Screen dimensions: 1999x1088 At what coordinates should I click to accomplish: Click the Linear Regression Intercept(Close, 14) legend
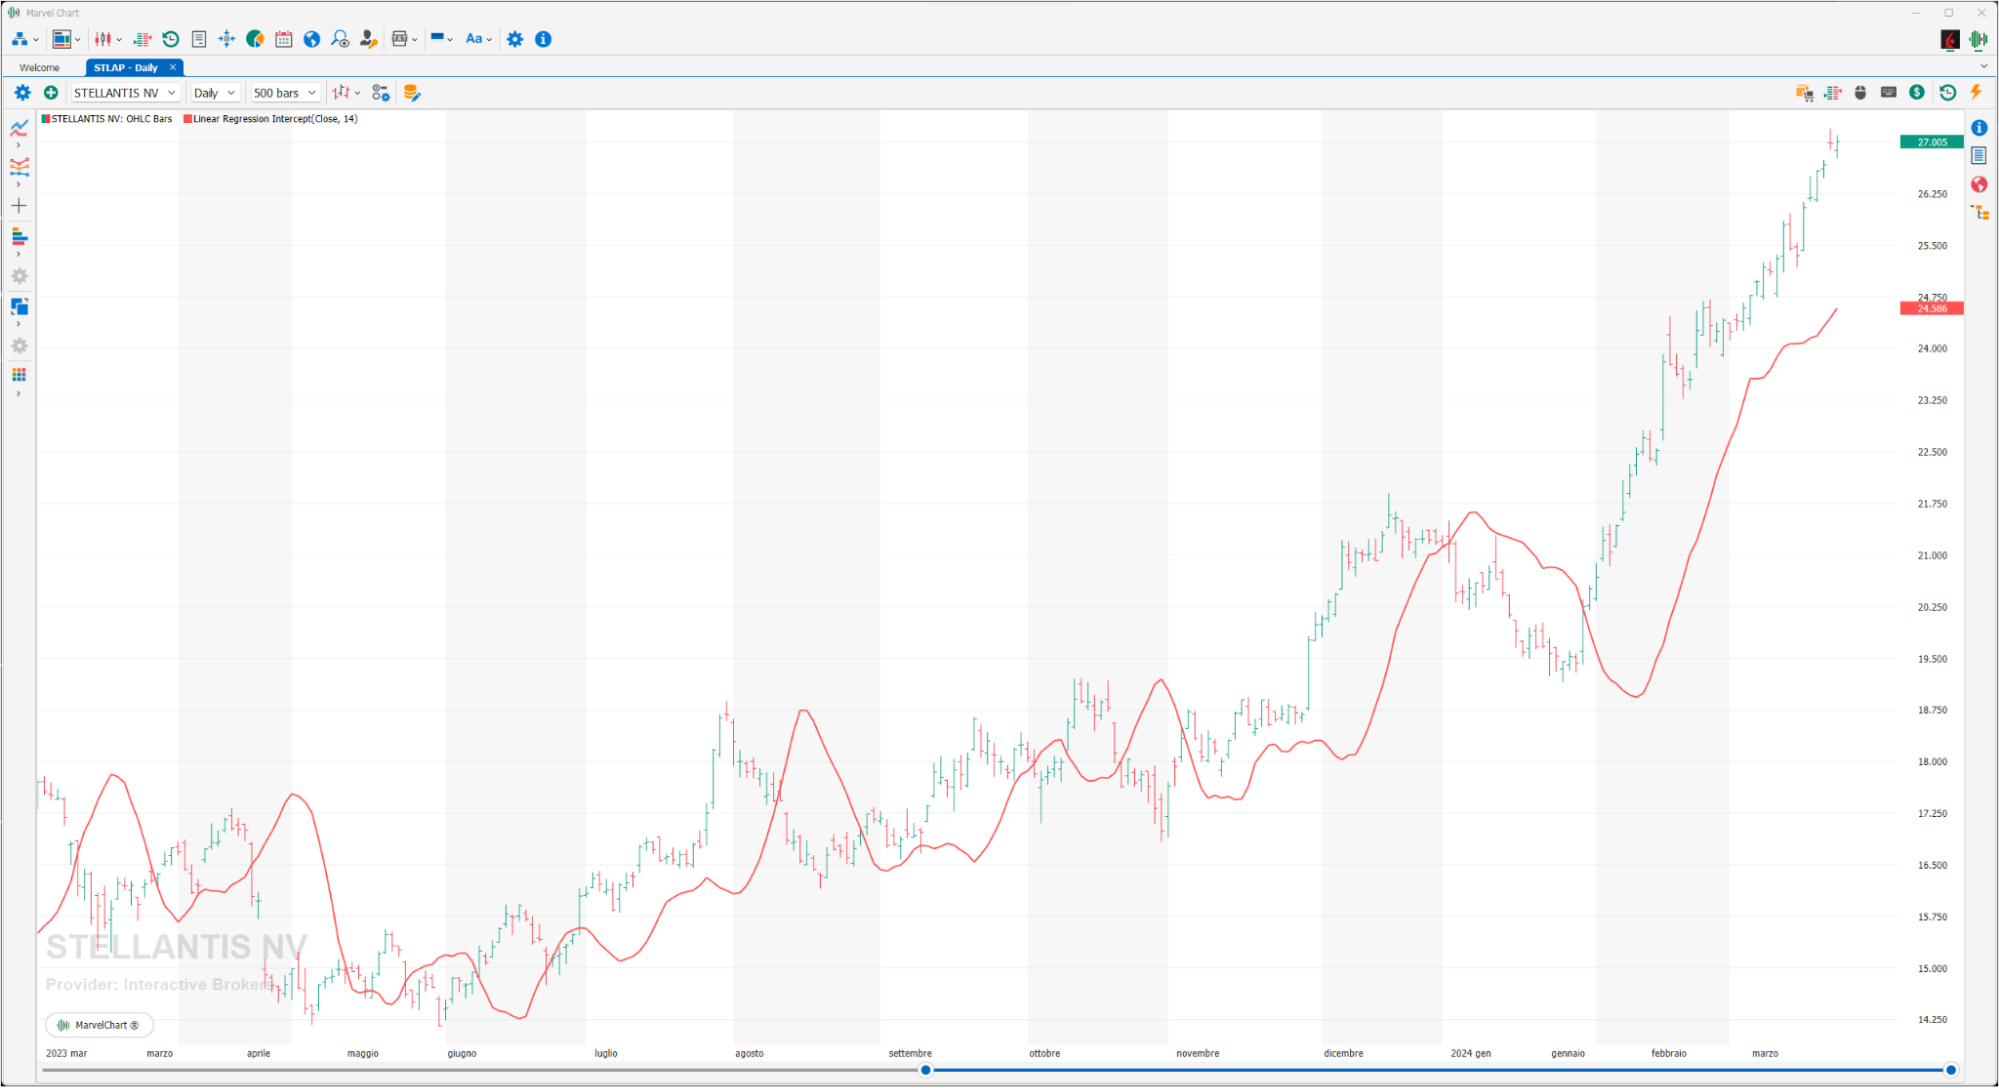[270, 119]
